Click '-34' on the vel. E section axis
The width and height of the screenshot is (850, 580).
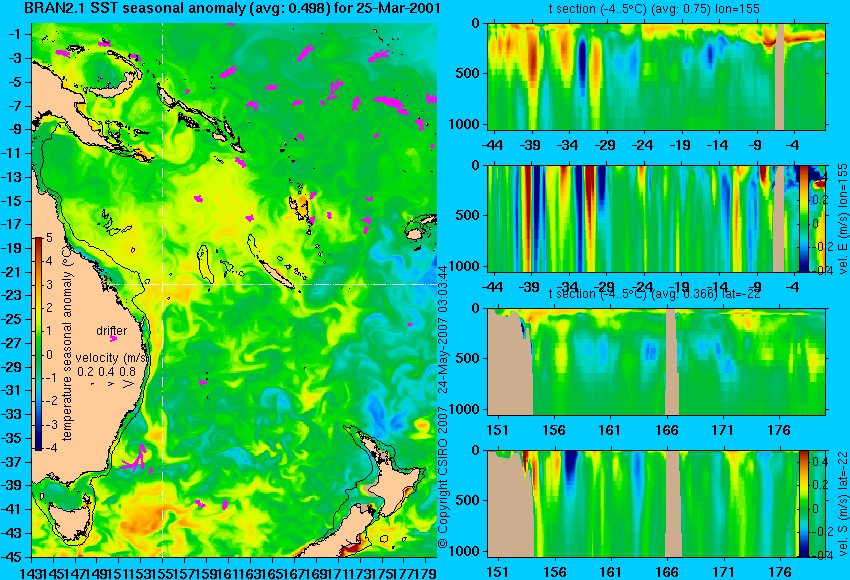coord(567,287)
